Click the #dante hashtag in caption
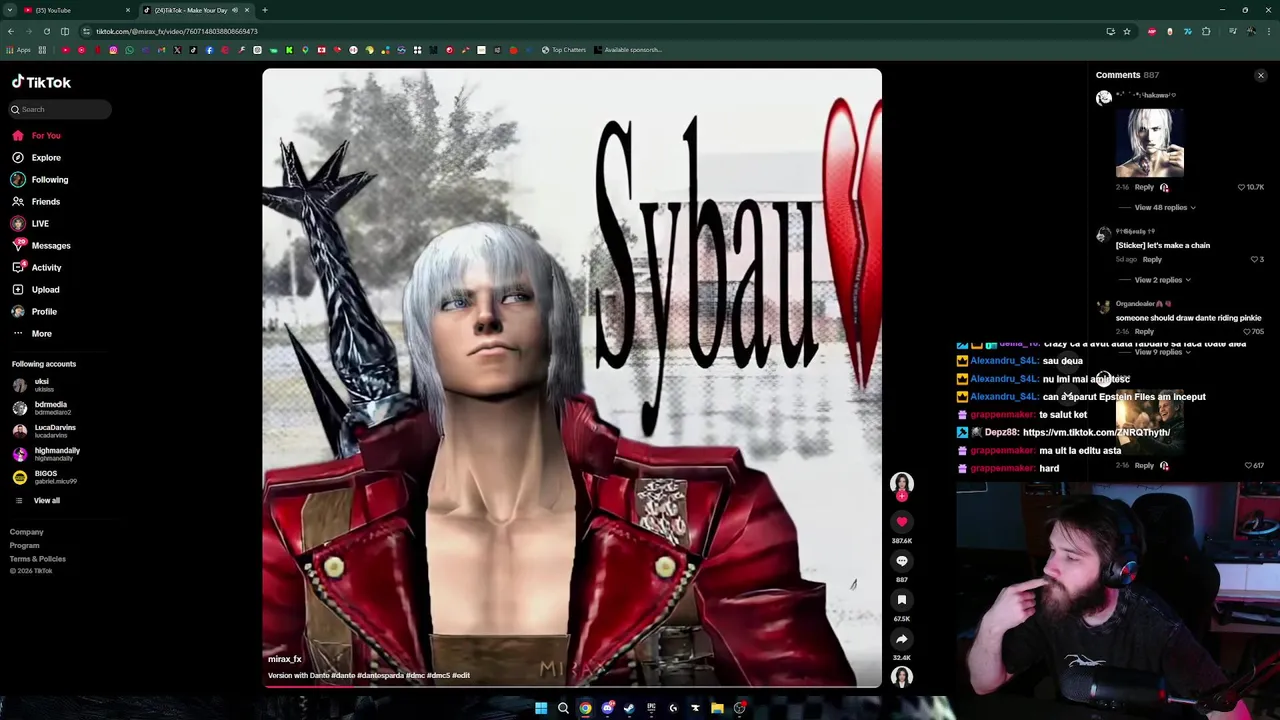 [x=344, y=676]
